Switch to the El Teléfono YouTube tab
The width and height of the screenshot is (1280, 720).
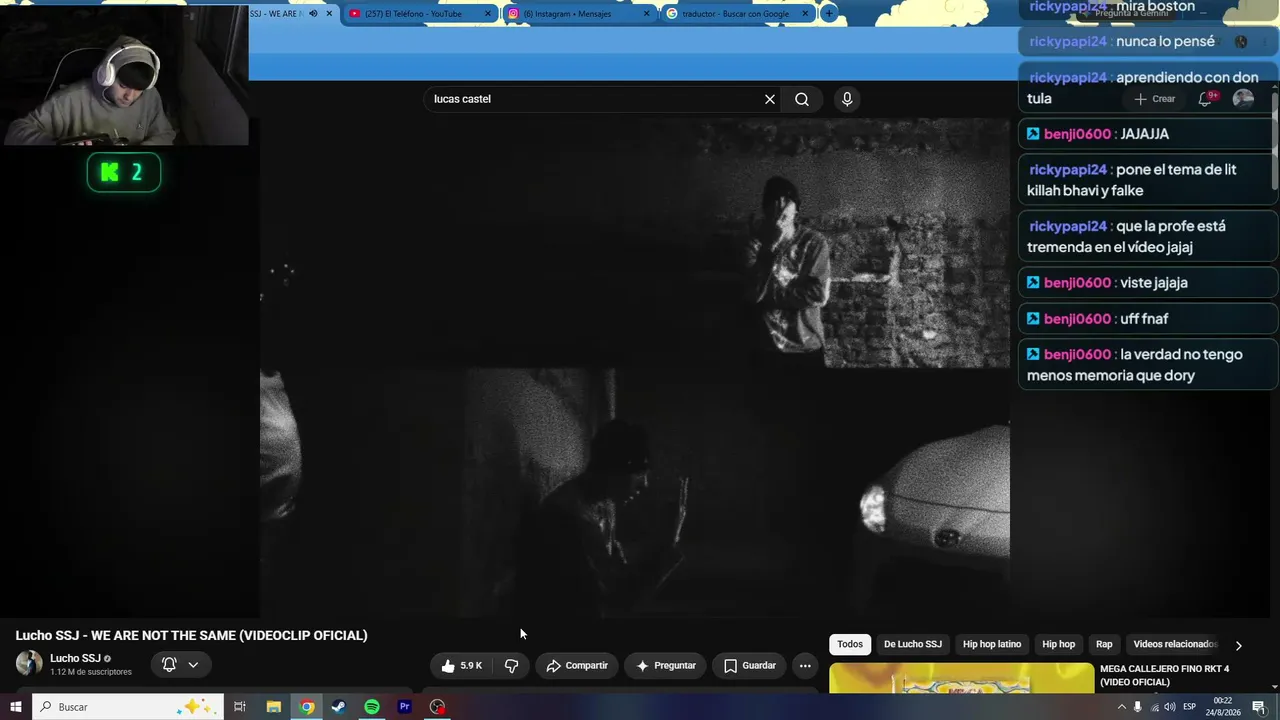coord(415,14)
